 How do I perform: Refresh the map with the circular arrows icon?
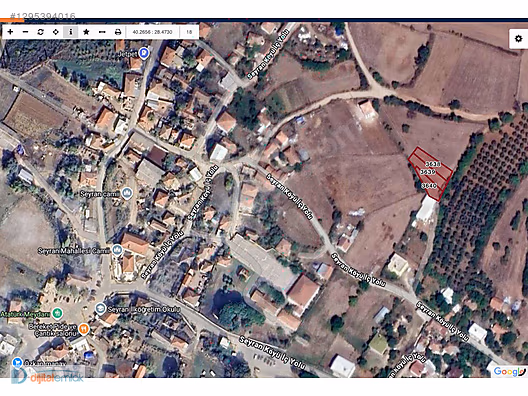pos(41,32)
